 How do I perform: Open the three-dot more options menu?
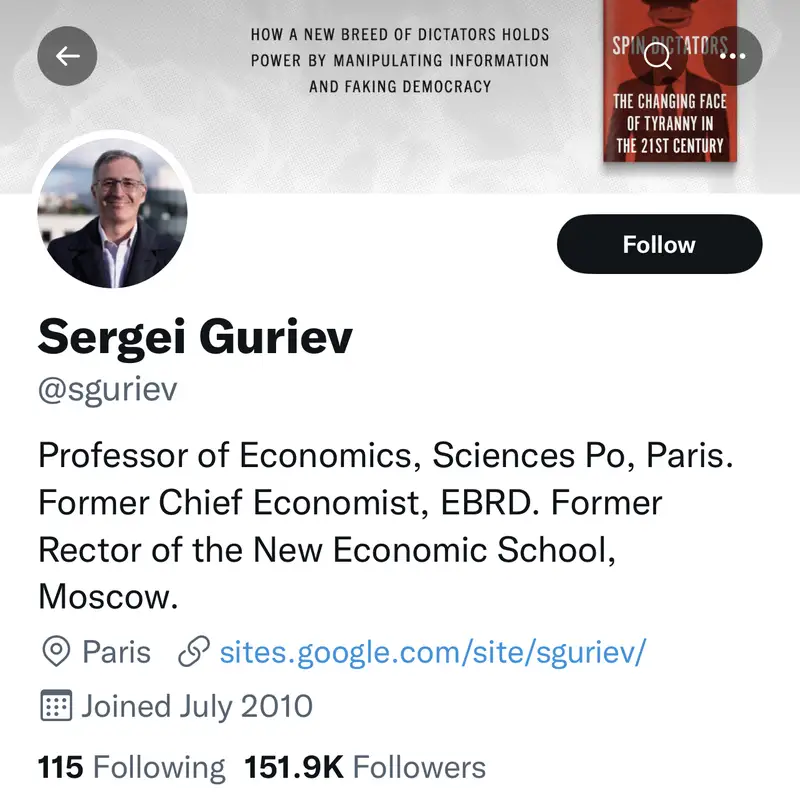coord(740,57)
